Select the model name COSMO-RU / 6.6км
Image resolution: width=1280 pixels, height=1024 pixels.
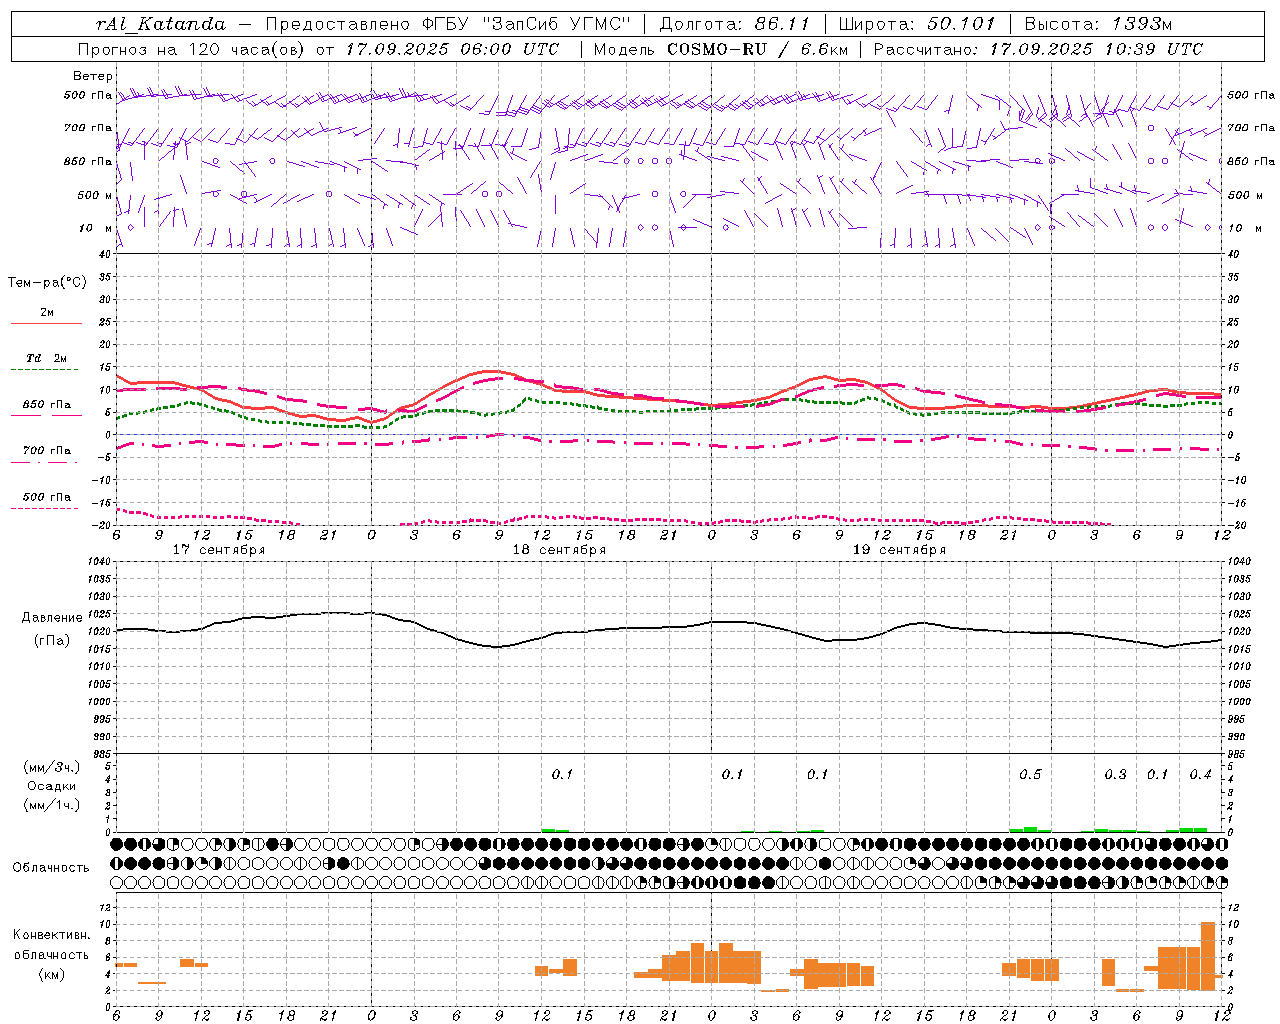click(756, 49)
